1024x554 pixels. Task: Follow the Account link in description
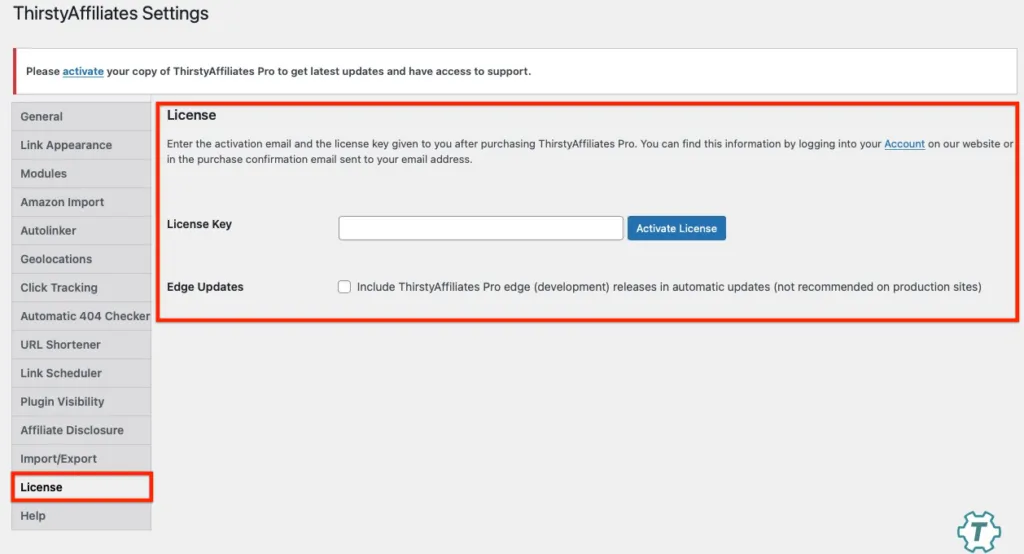(904, 144)
